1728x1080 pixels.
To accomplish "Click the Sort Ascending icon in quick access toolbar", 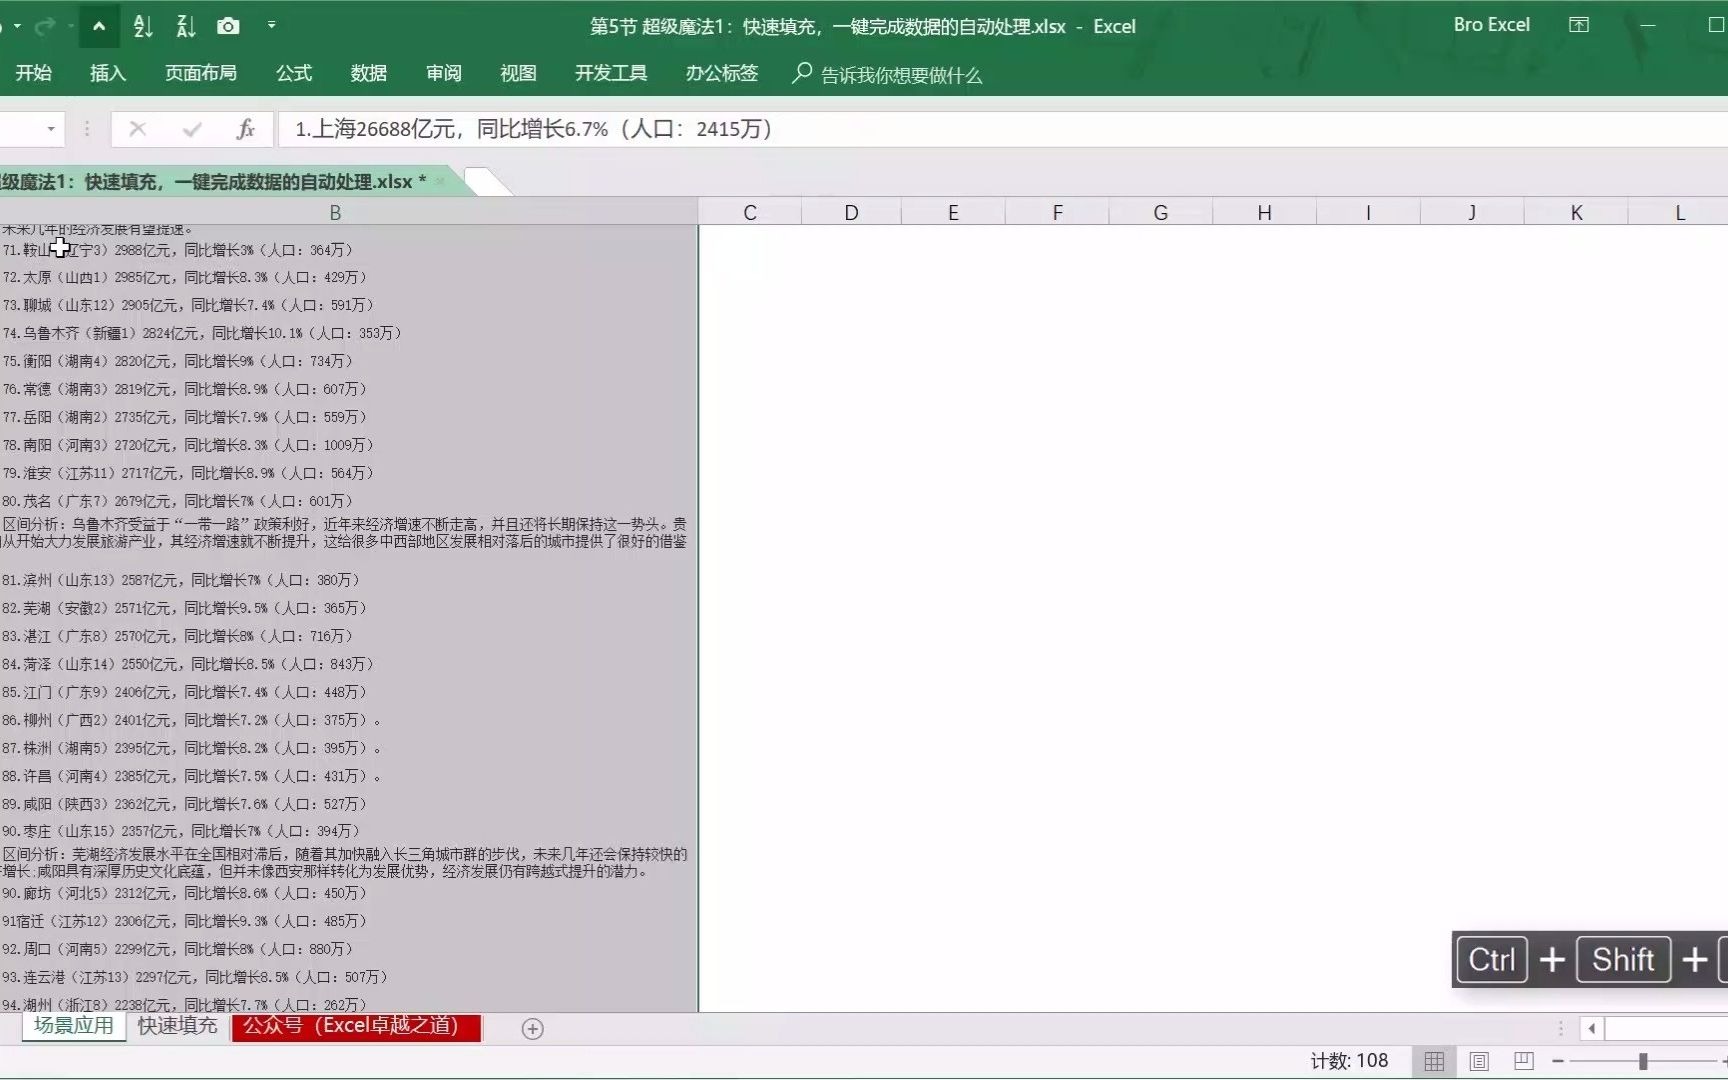I will click(143, 27).
